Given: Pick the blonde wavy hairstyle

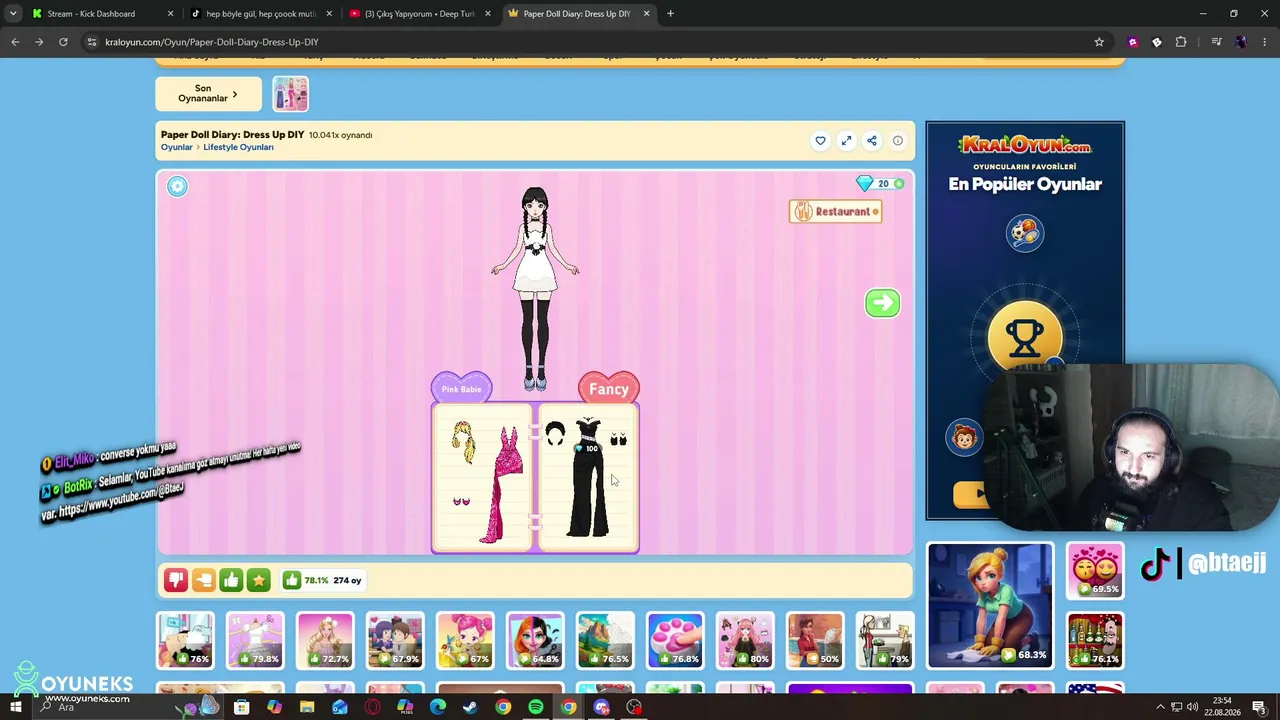Looking at the screenshot, I should coord(462,442).
